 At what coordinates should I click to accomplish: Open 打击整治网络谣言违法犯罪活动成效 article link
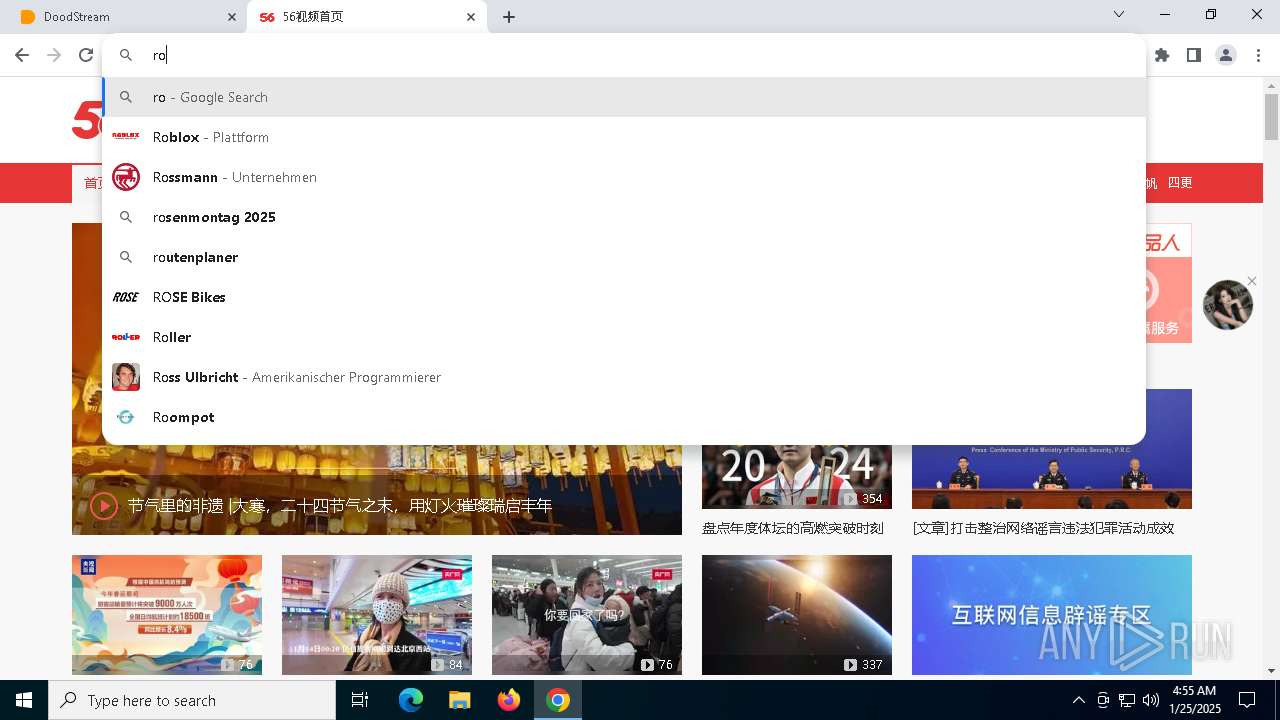point(1043,528)
